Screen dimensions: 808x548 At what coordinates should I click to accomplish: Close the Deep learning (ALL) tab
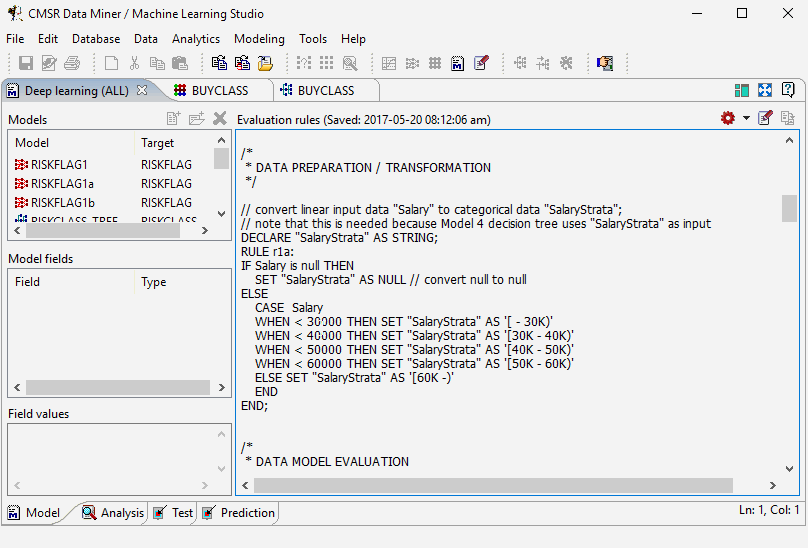pyautogui.click(x=142, y=90)
